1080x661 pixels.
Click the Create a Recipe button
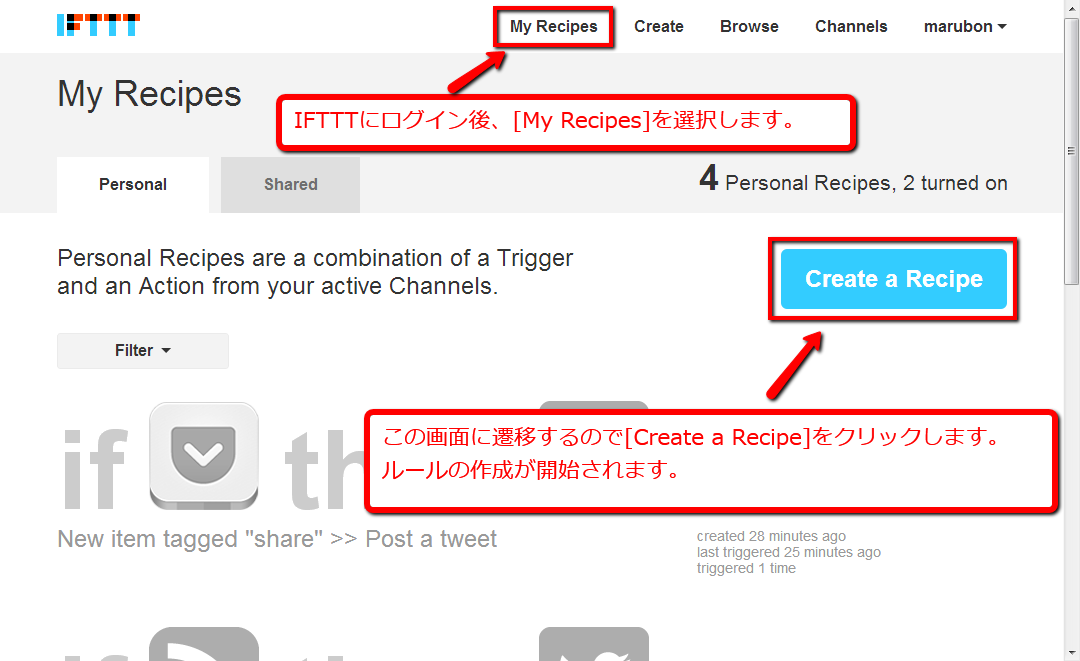tap(893, 279)
